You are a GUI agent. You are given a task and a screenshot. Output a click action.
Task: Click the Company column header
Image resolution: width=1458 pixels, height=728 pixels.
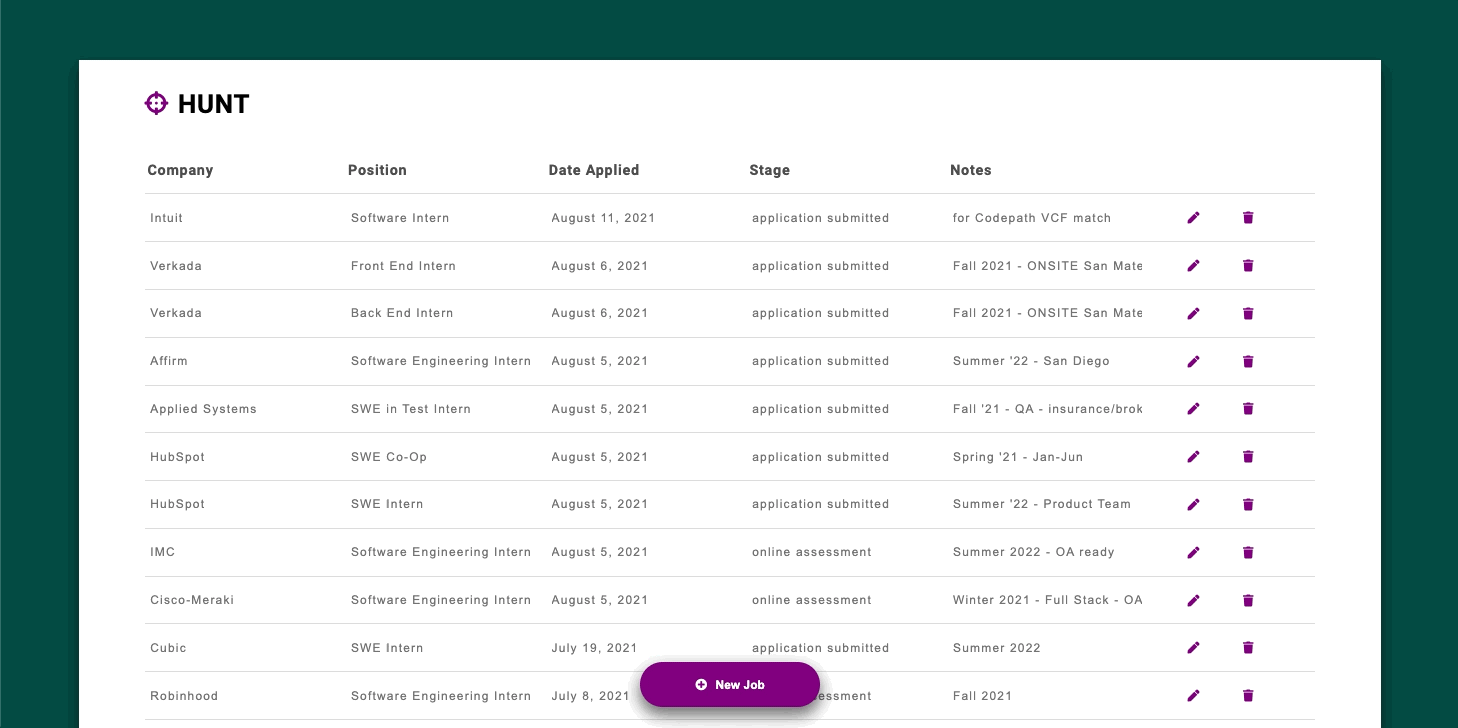click(x=180, y=170)
